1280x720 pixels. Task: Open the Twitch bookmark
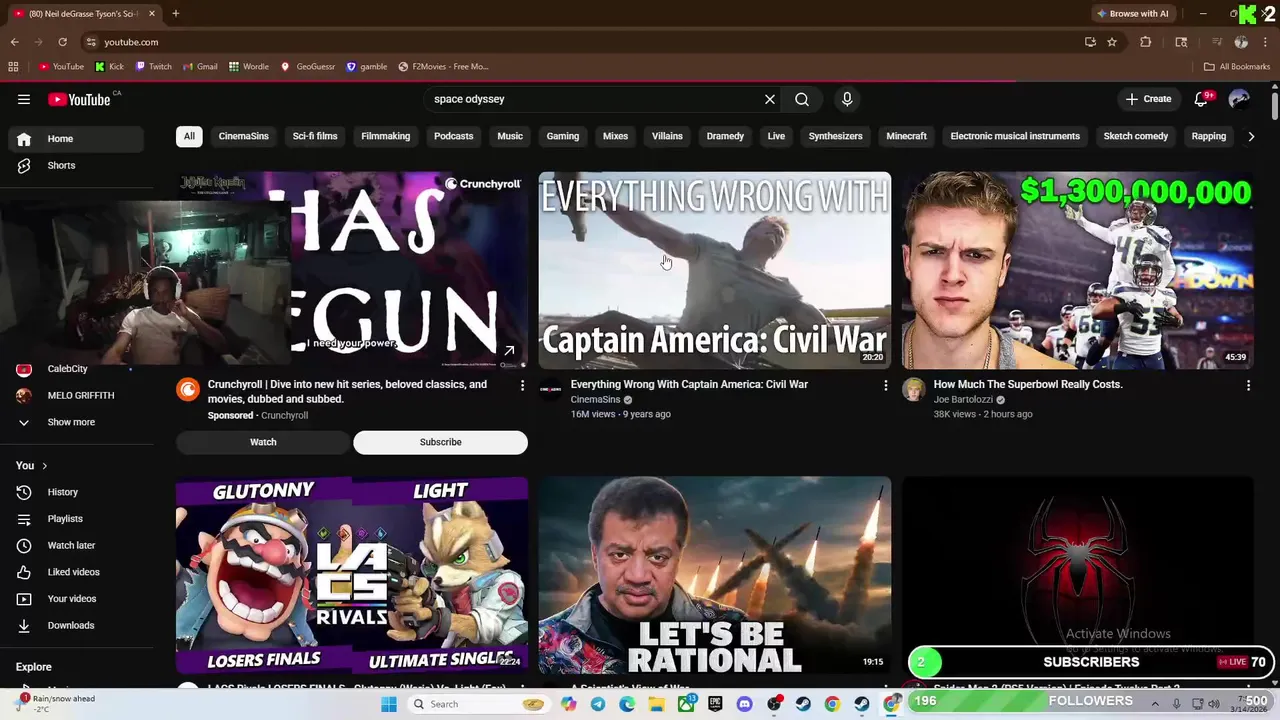[x=154, y=67]
